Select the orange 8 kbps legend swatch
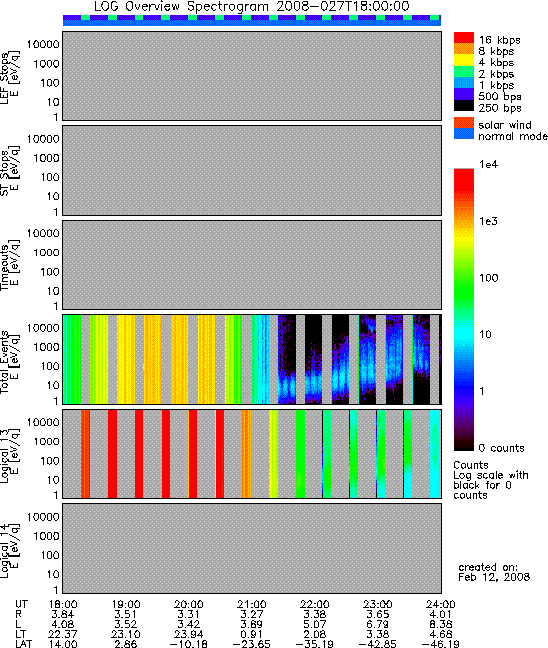Image resolution: width=548 pixels, height=648 pixels. pos(464,49)
